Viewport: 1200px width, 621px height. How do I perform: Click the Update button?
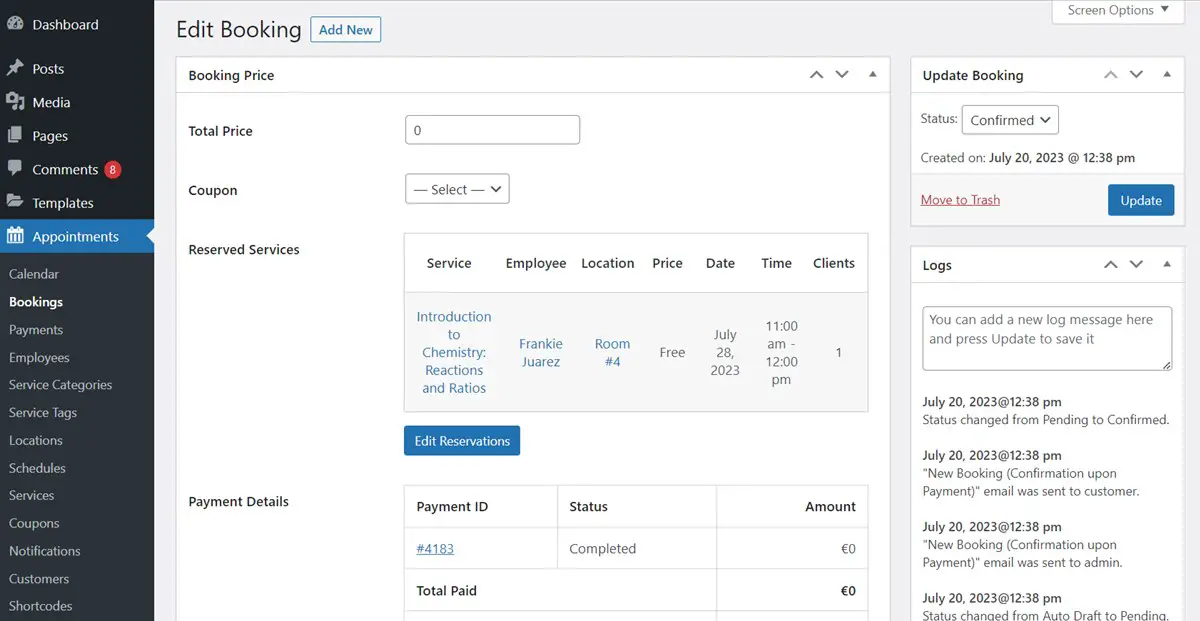(1141, 200)
